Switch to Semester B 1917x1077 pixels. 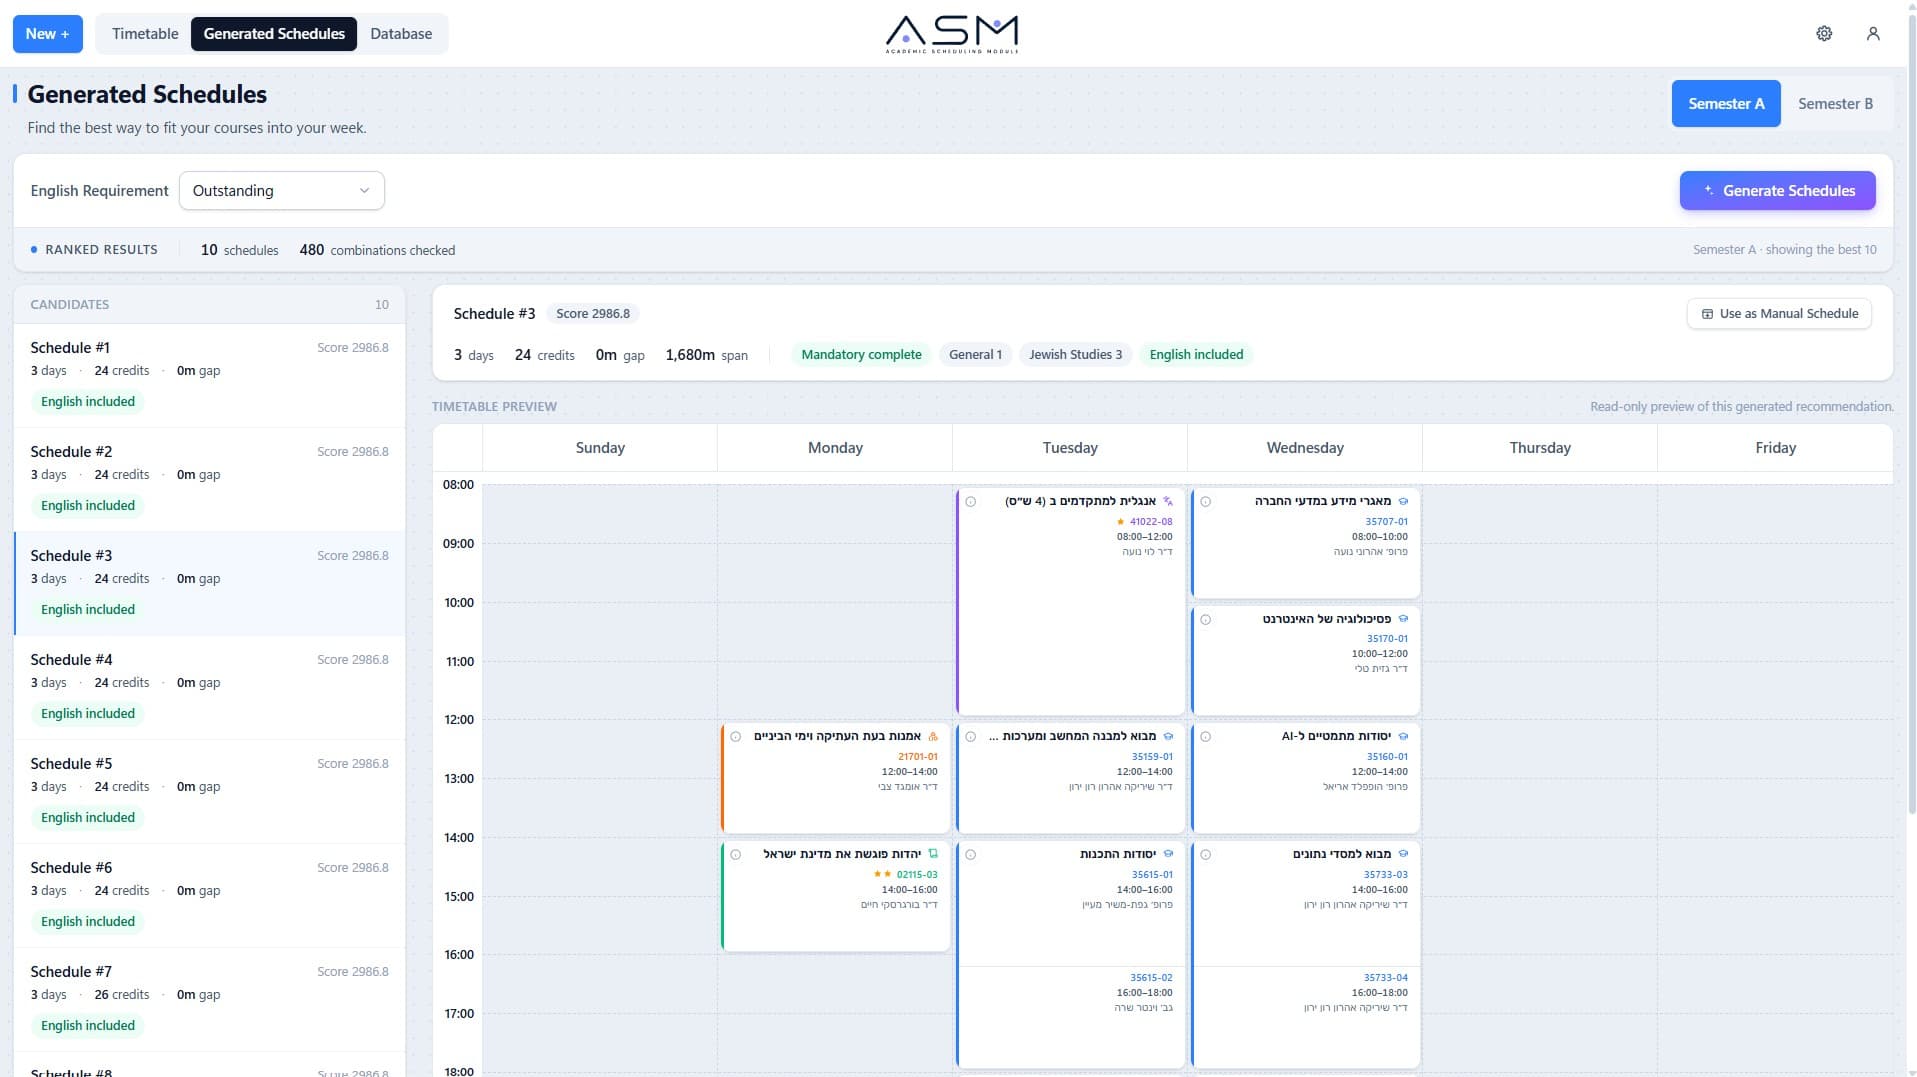1835,103
